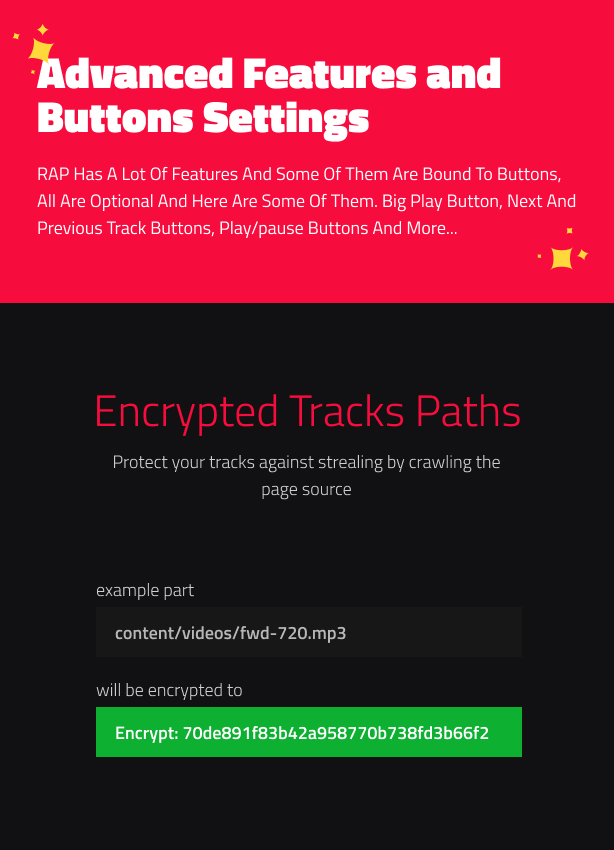The height and width of the screenshot is (850, 614).
Task: Click the 'example part' label
Action: (x=145, y=590)
